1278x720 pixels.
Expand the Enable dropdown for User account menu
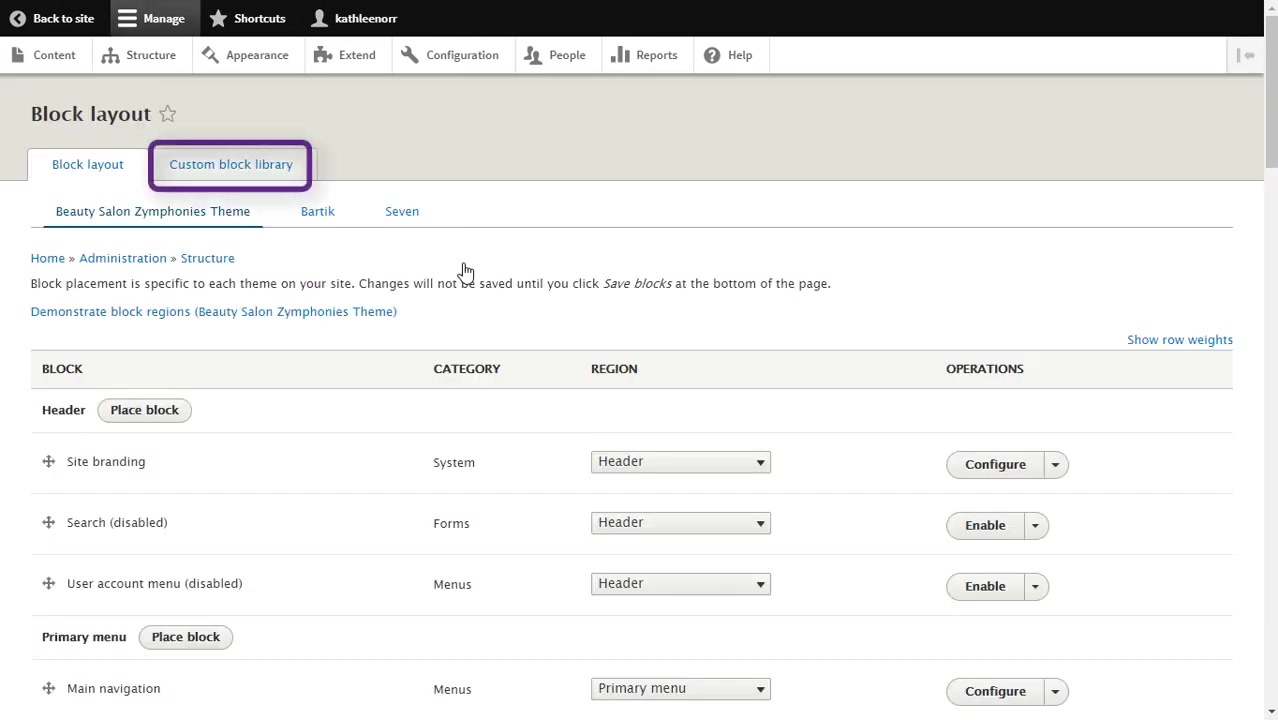[x=1034, y=586]
